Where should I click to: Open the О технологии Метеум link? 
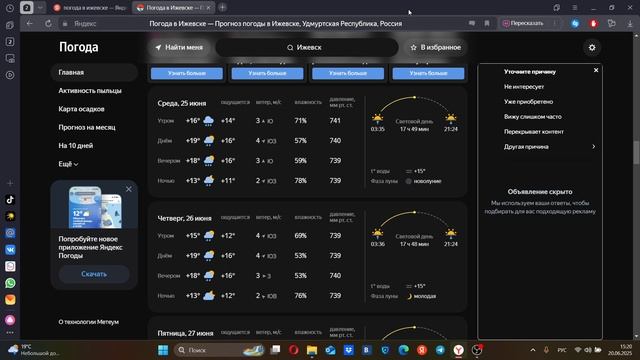(89, 322)
